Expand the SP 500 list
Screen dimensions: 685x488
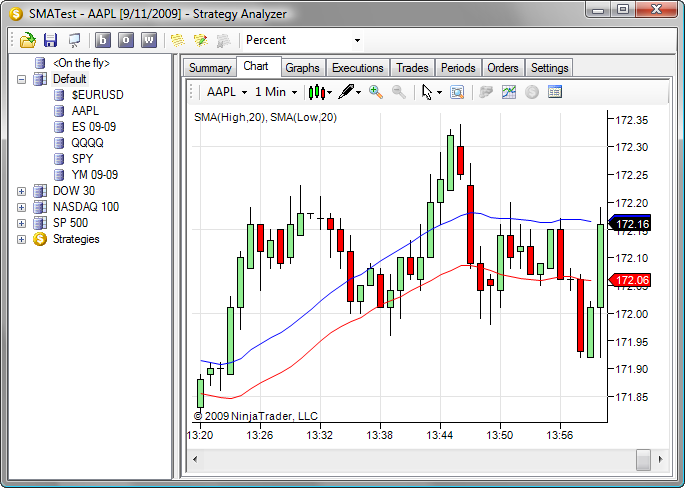tap(21, 223)
